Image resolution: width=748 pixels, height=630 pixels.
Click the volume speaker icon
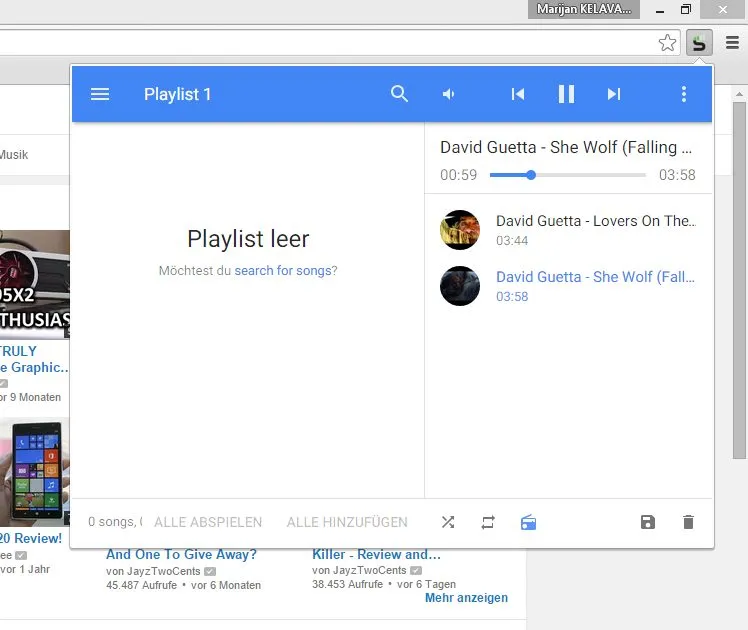tap(448, 94)
